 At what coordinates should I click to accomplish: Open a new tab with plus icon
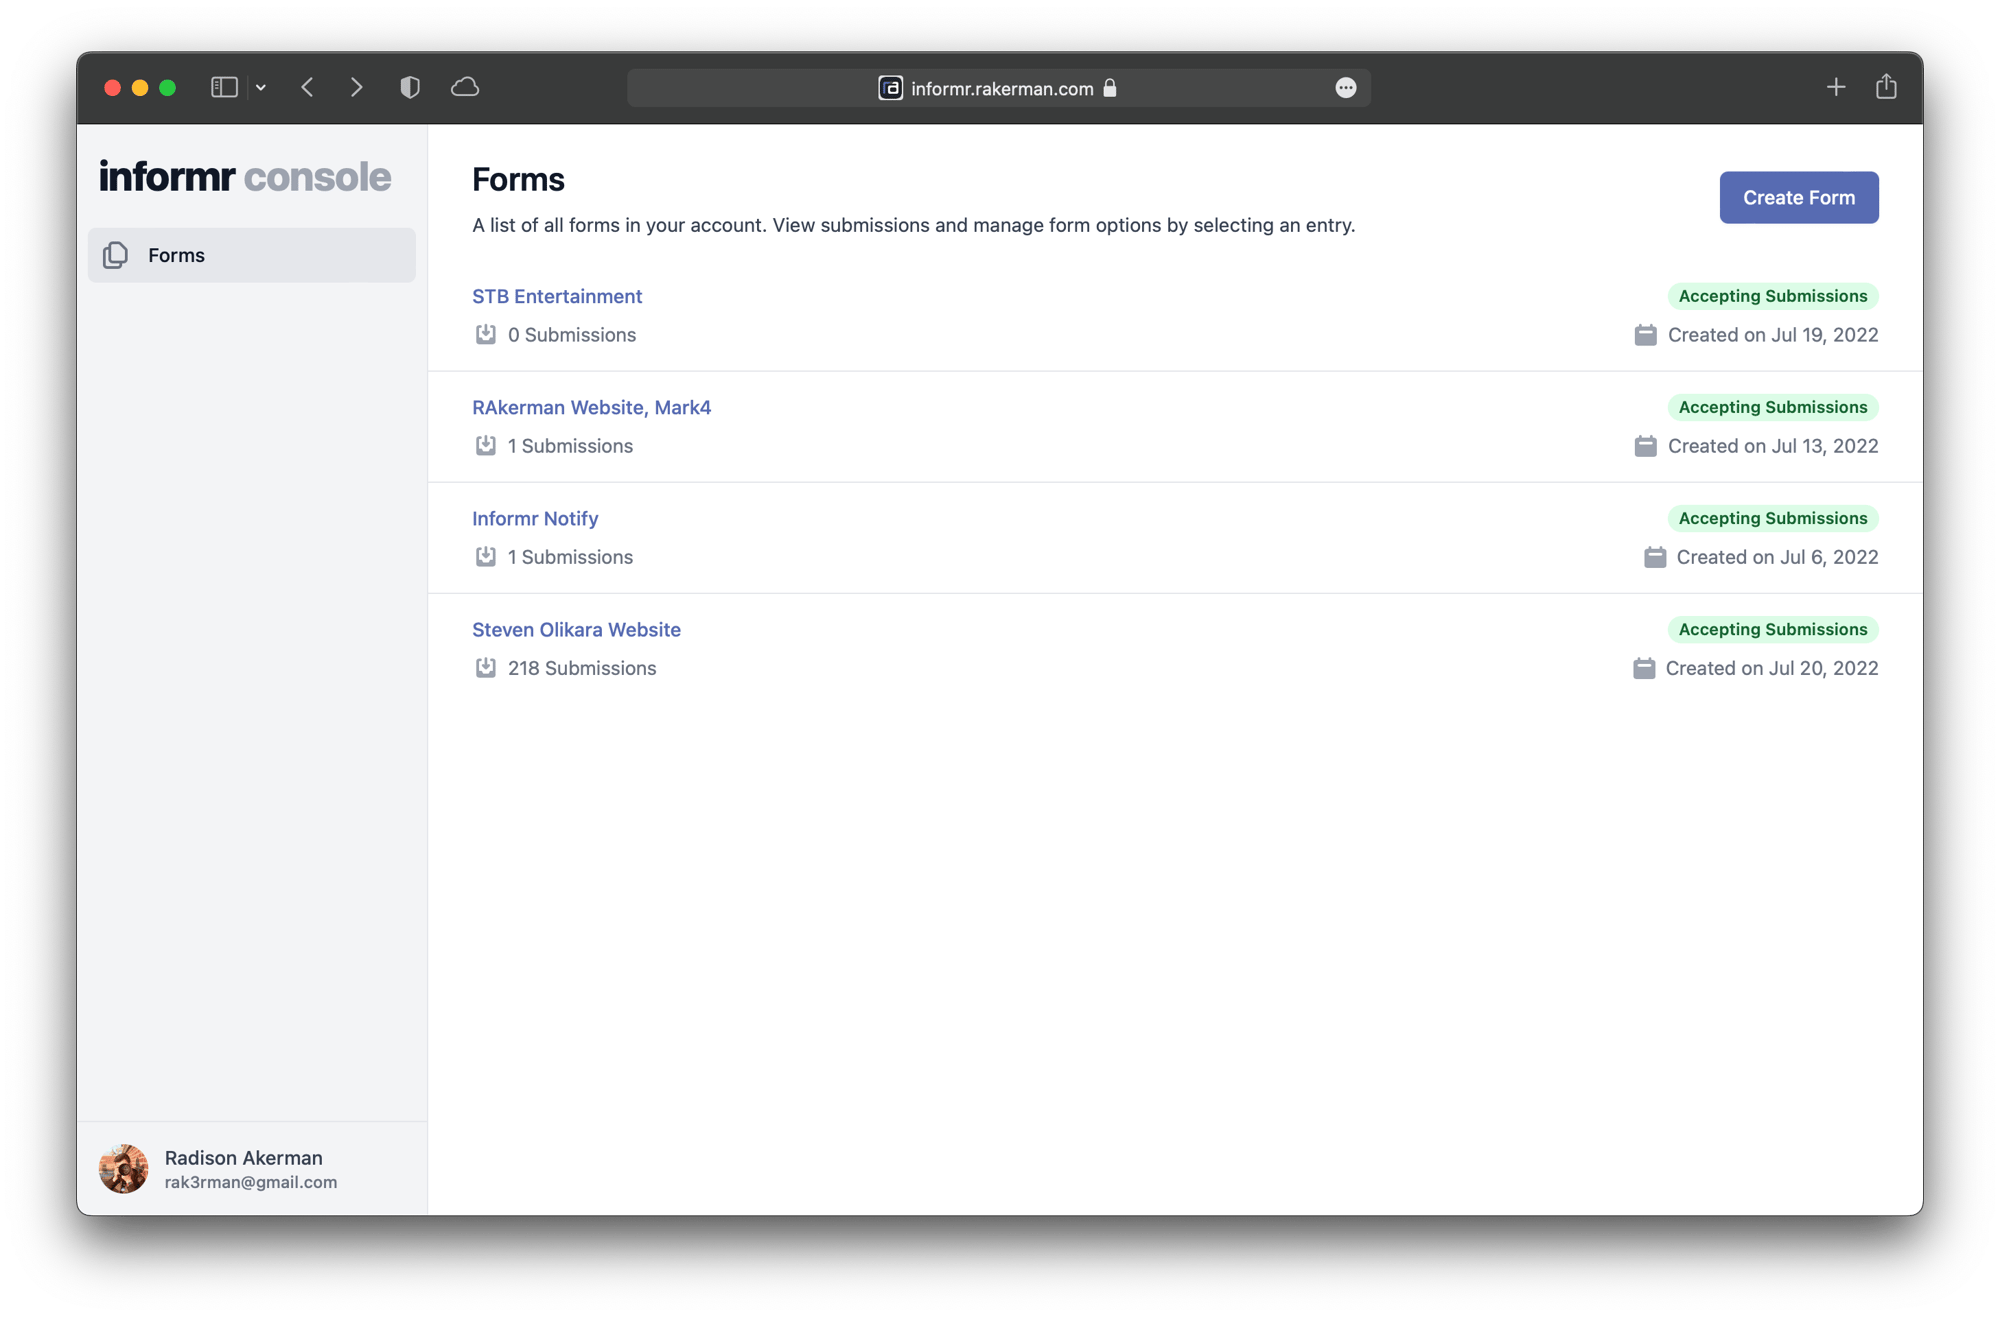pos(1835,88)
